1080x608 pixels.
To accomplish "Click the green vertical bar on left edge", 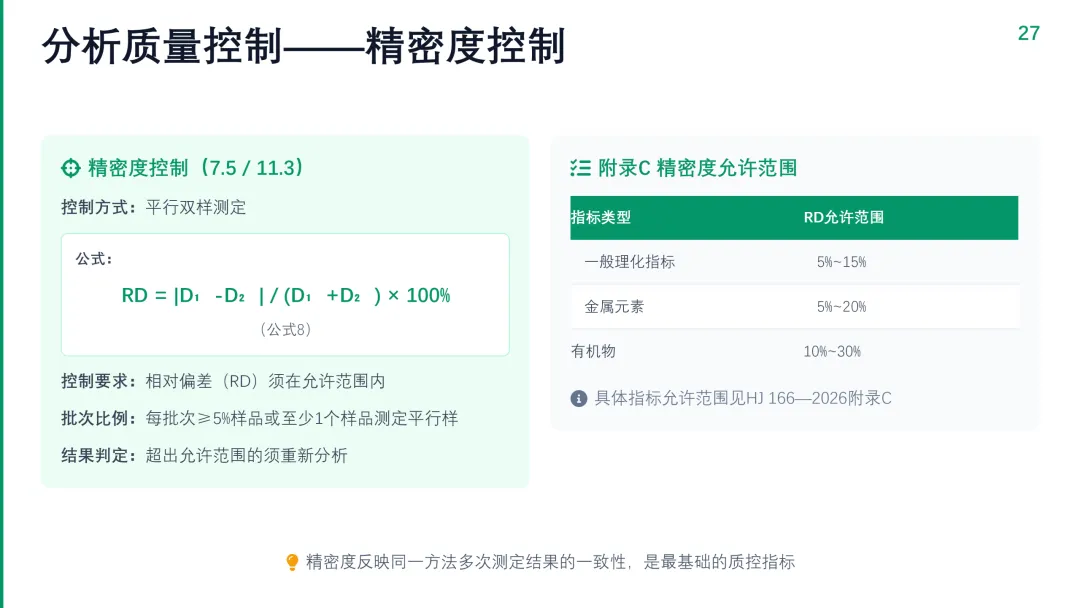I will click(1, 304).
